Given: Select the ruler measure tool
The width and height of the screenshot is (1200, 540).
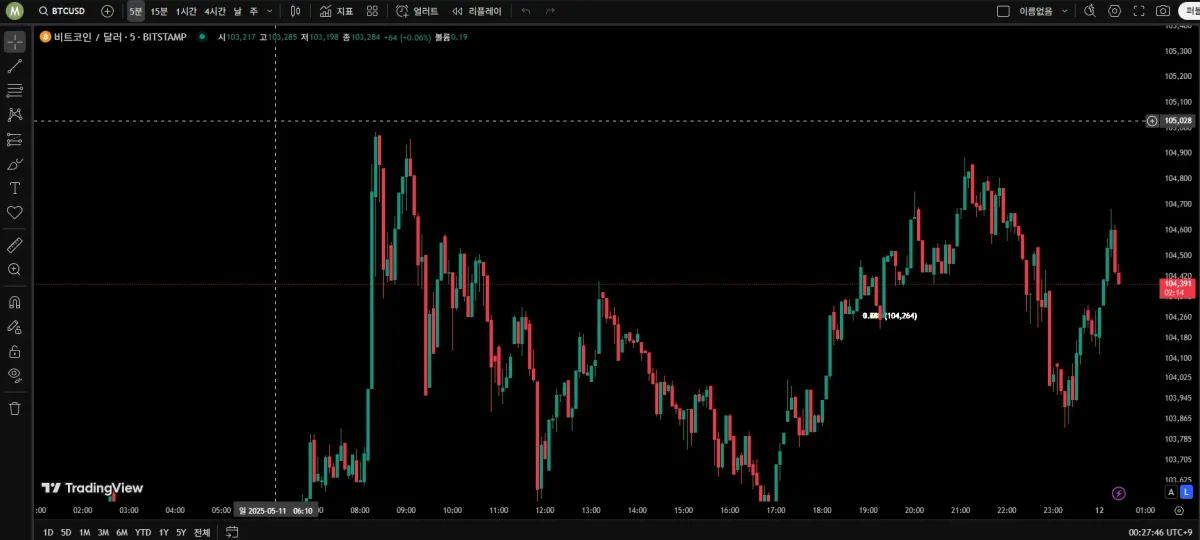Looking at the screenshot, I should pos(15,244).
